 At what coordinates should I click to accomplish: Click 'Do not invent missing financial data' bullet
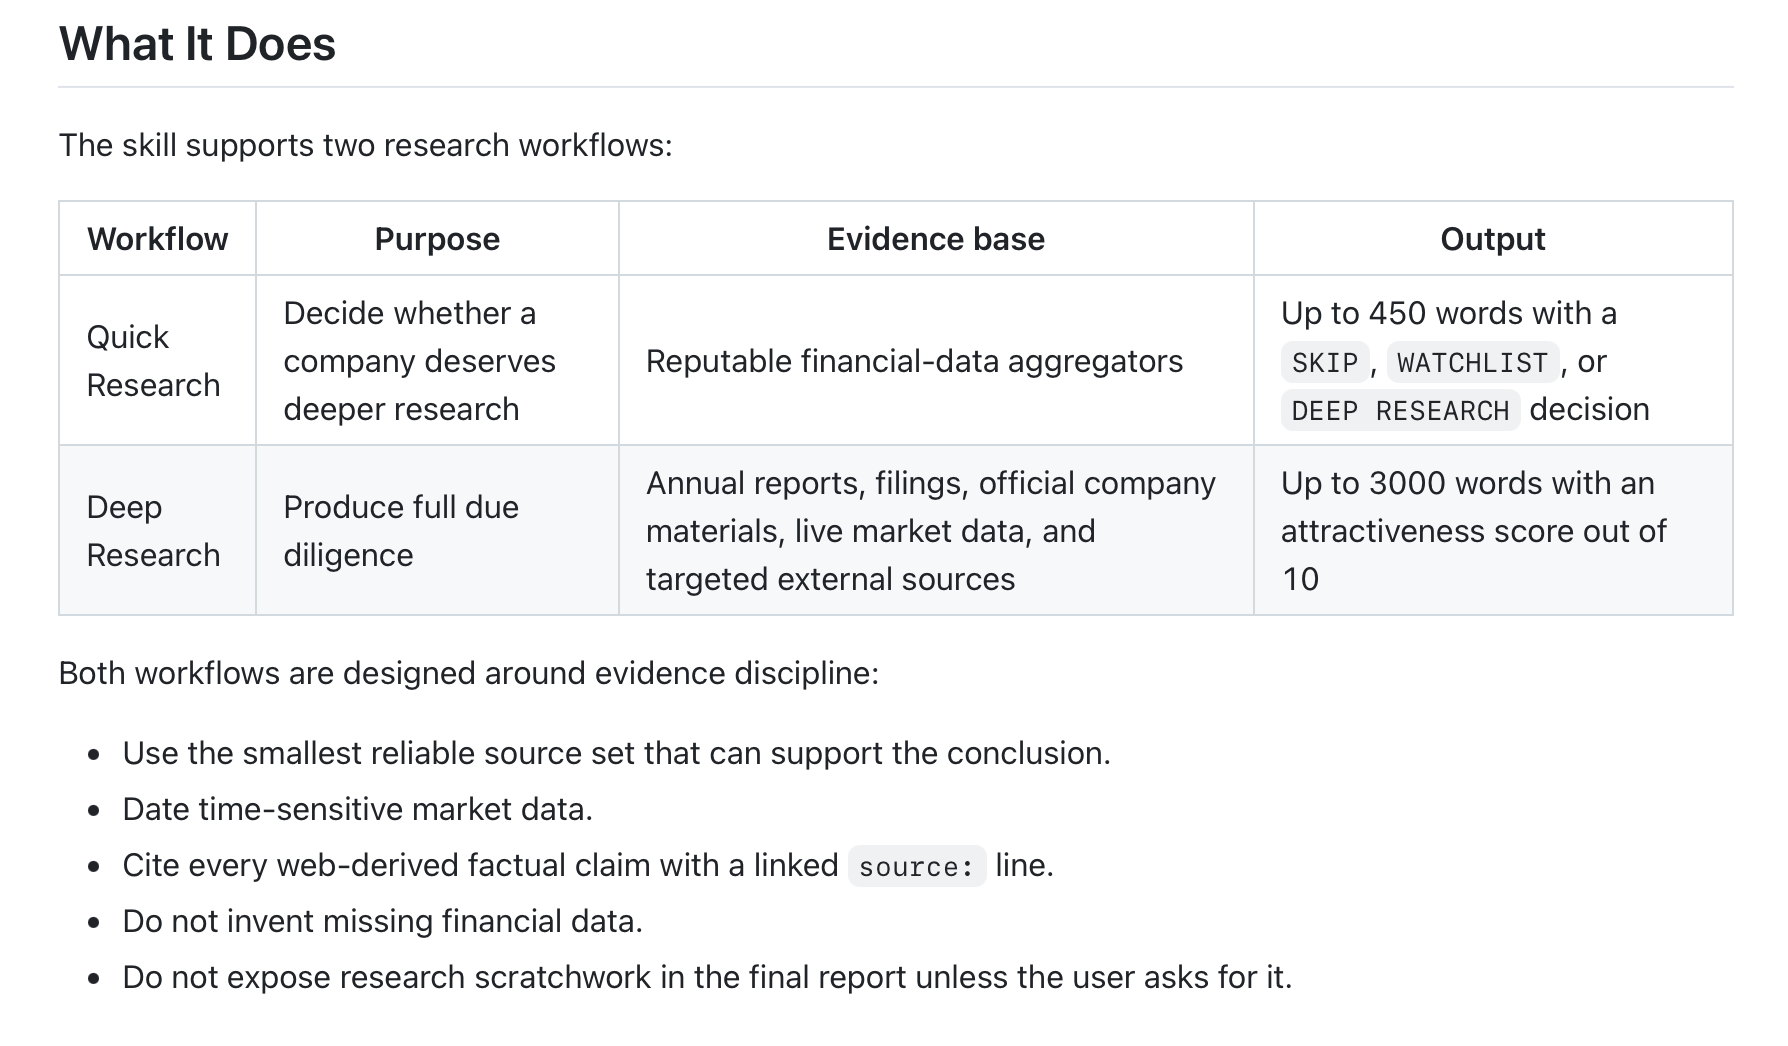(x=382, y=921)
